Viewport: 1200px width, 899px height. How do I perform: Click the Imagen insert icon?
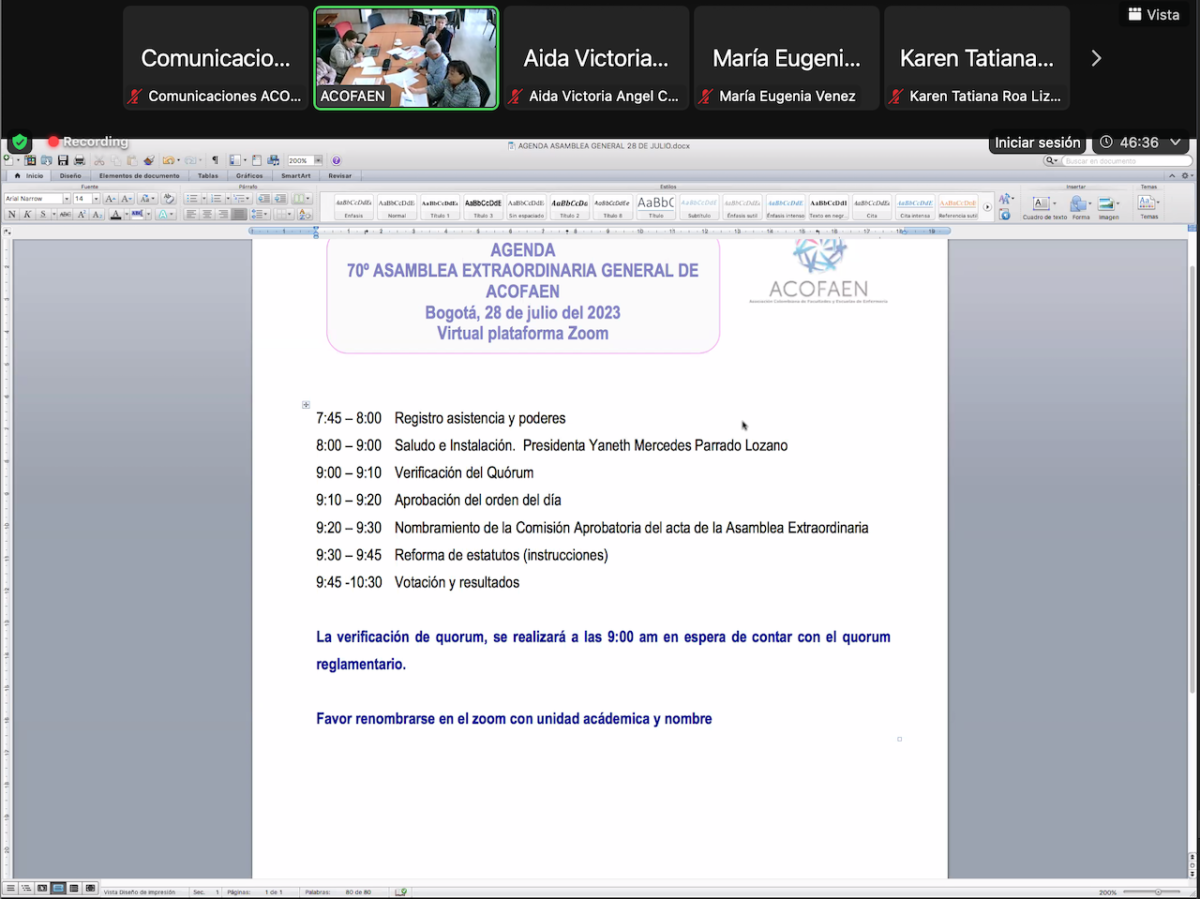coord(1108,205)
